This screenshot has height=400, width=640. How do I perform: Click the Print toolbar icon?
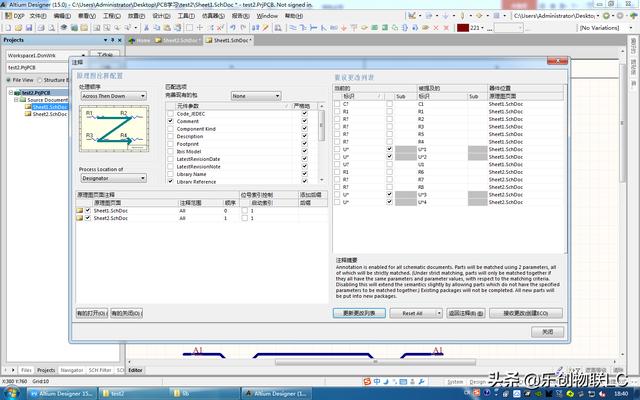[41, 28]
